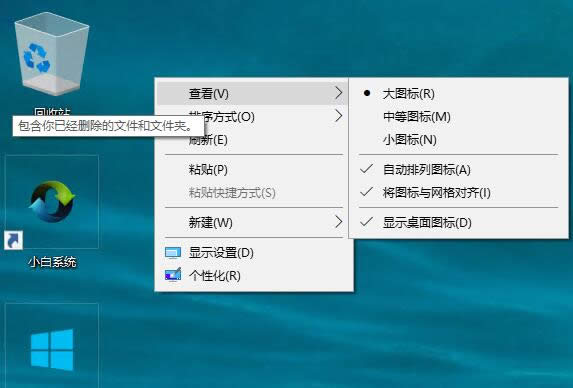Click the 小白系统 icon label text
Viewport: 573px width, 388px height.
52,262
